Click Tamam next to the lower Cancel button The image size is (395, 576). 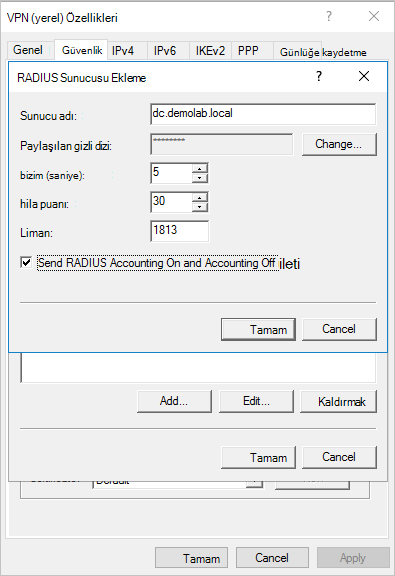coord(258,457)
